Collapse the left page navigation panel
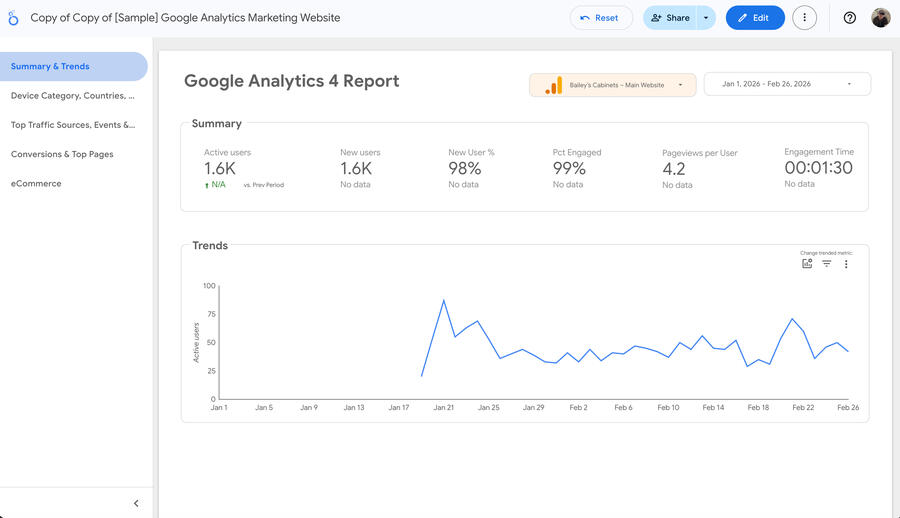This screenshot has height=518, width=900. click(x=136, y=503)
